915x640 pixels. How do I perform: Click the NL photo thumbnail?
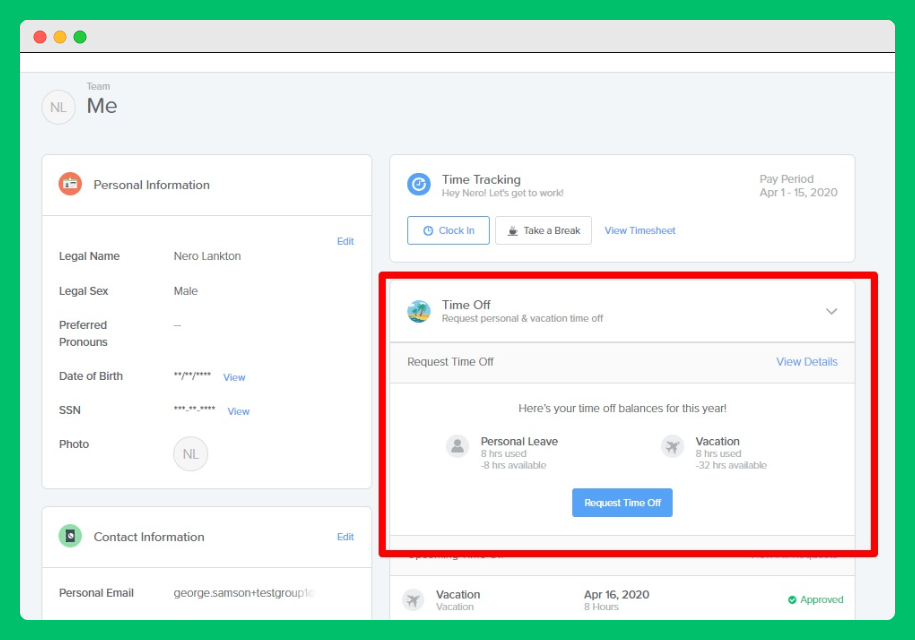tap(191, 454)
